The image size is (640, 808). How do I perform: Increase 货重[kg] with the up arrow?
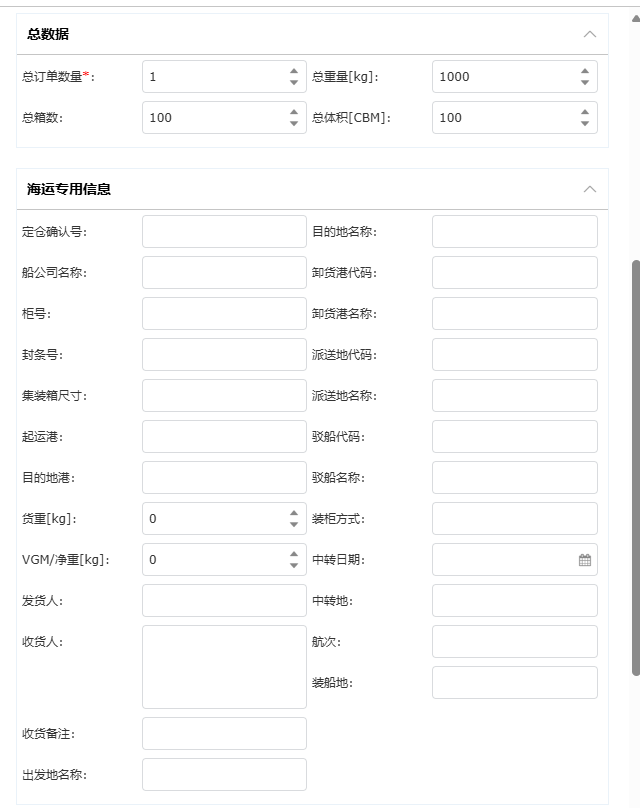(x=294, y=513)
